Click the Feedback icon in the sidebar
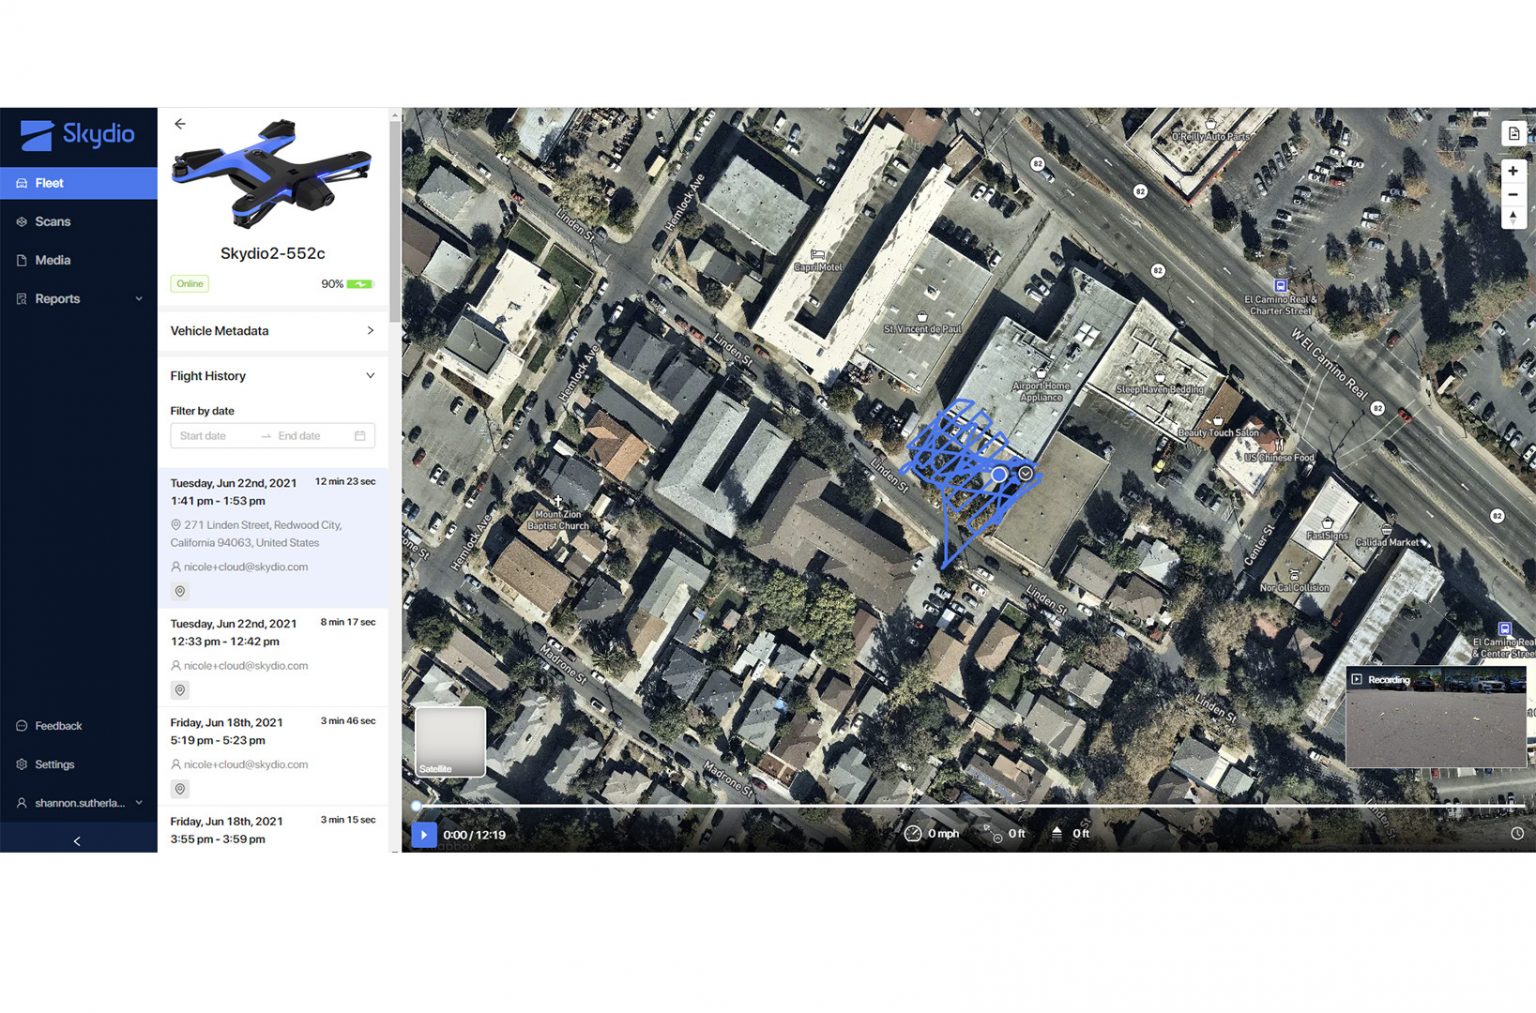 22,725
